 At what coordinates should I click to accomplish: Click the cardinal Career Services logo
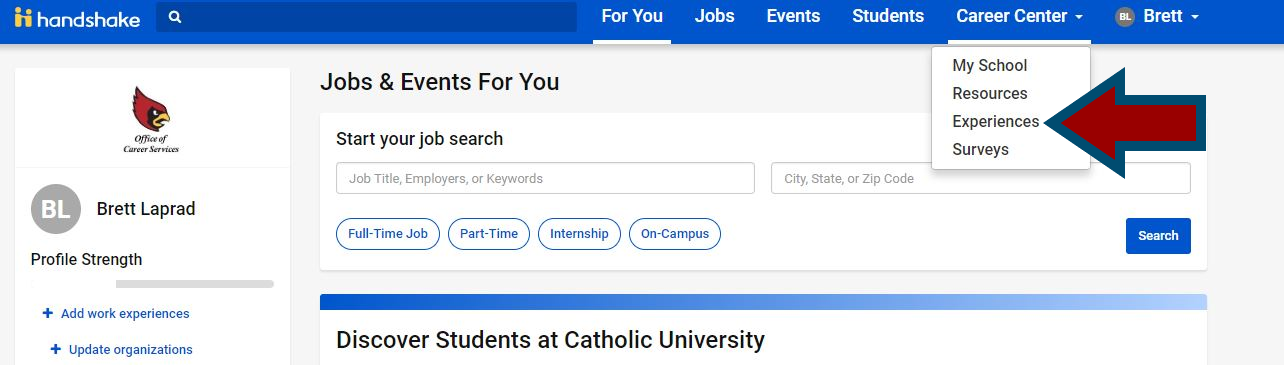click(151, 119)
